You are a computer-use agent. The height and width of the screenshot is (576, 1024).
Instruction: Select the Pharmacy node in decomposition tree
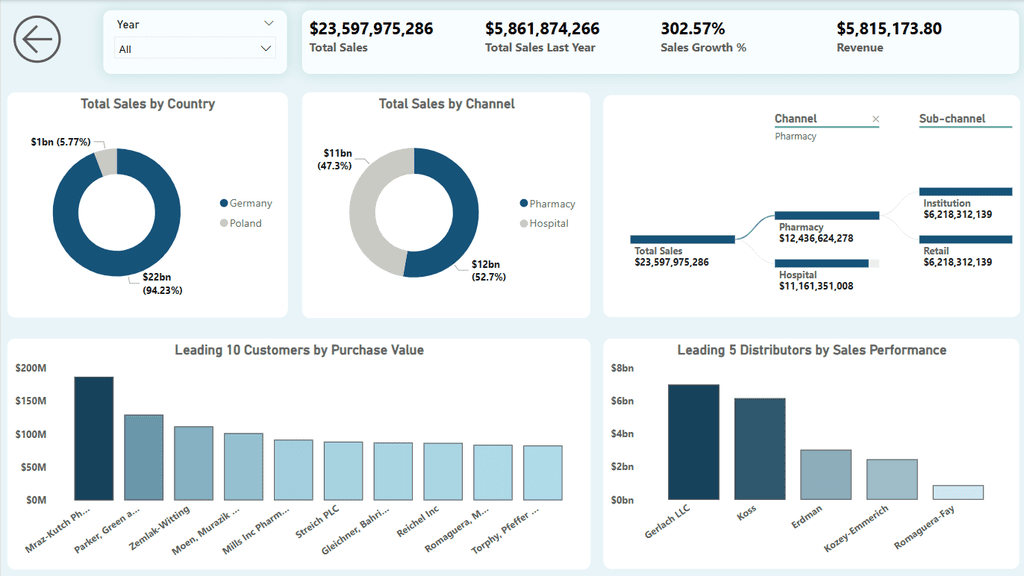[827, 216]
